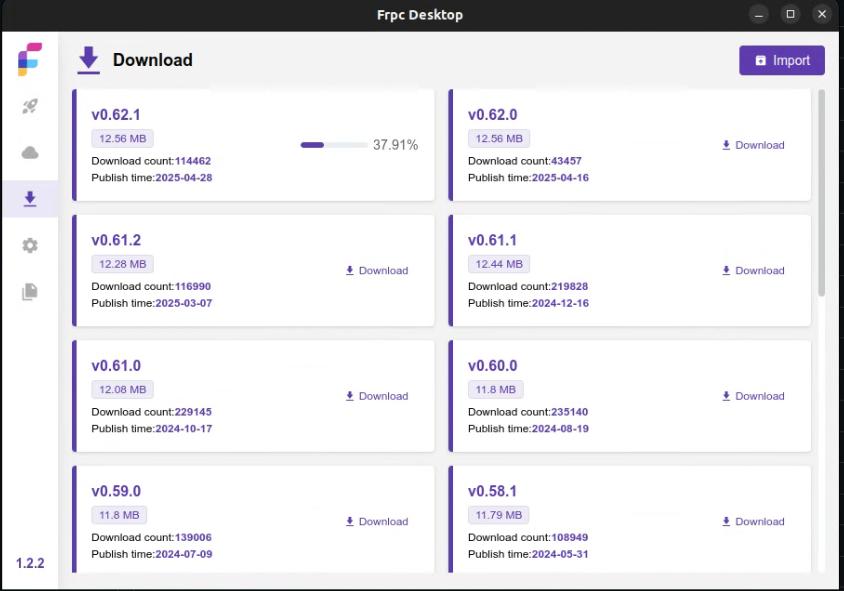Maximize the Frpc Desktop window
Viewport: 844px width, 591px height.
(790, 15)
